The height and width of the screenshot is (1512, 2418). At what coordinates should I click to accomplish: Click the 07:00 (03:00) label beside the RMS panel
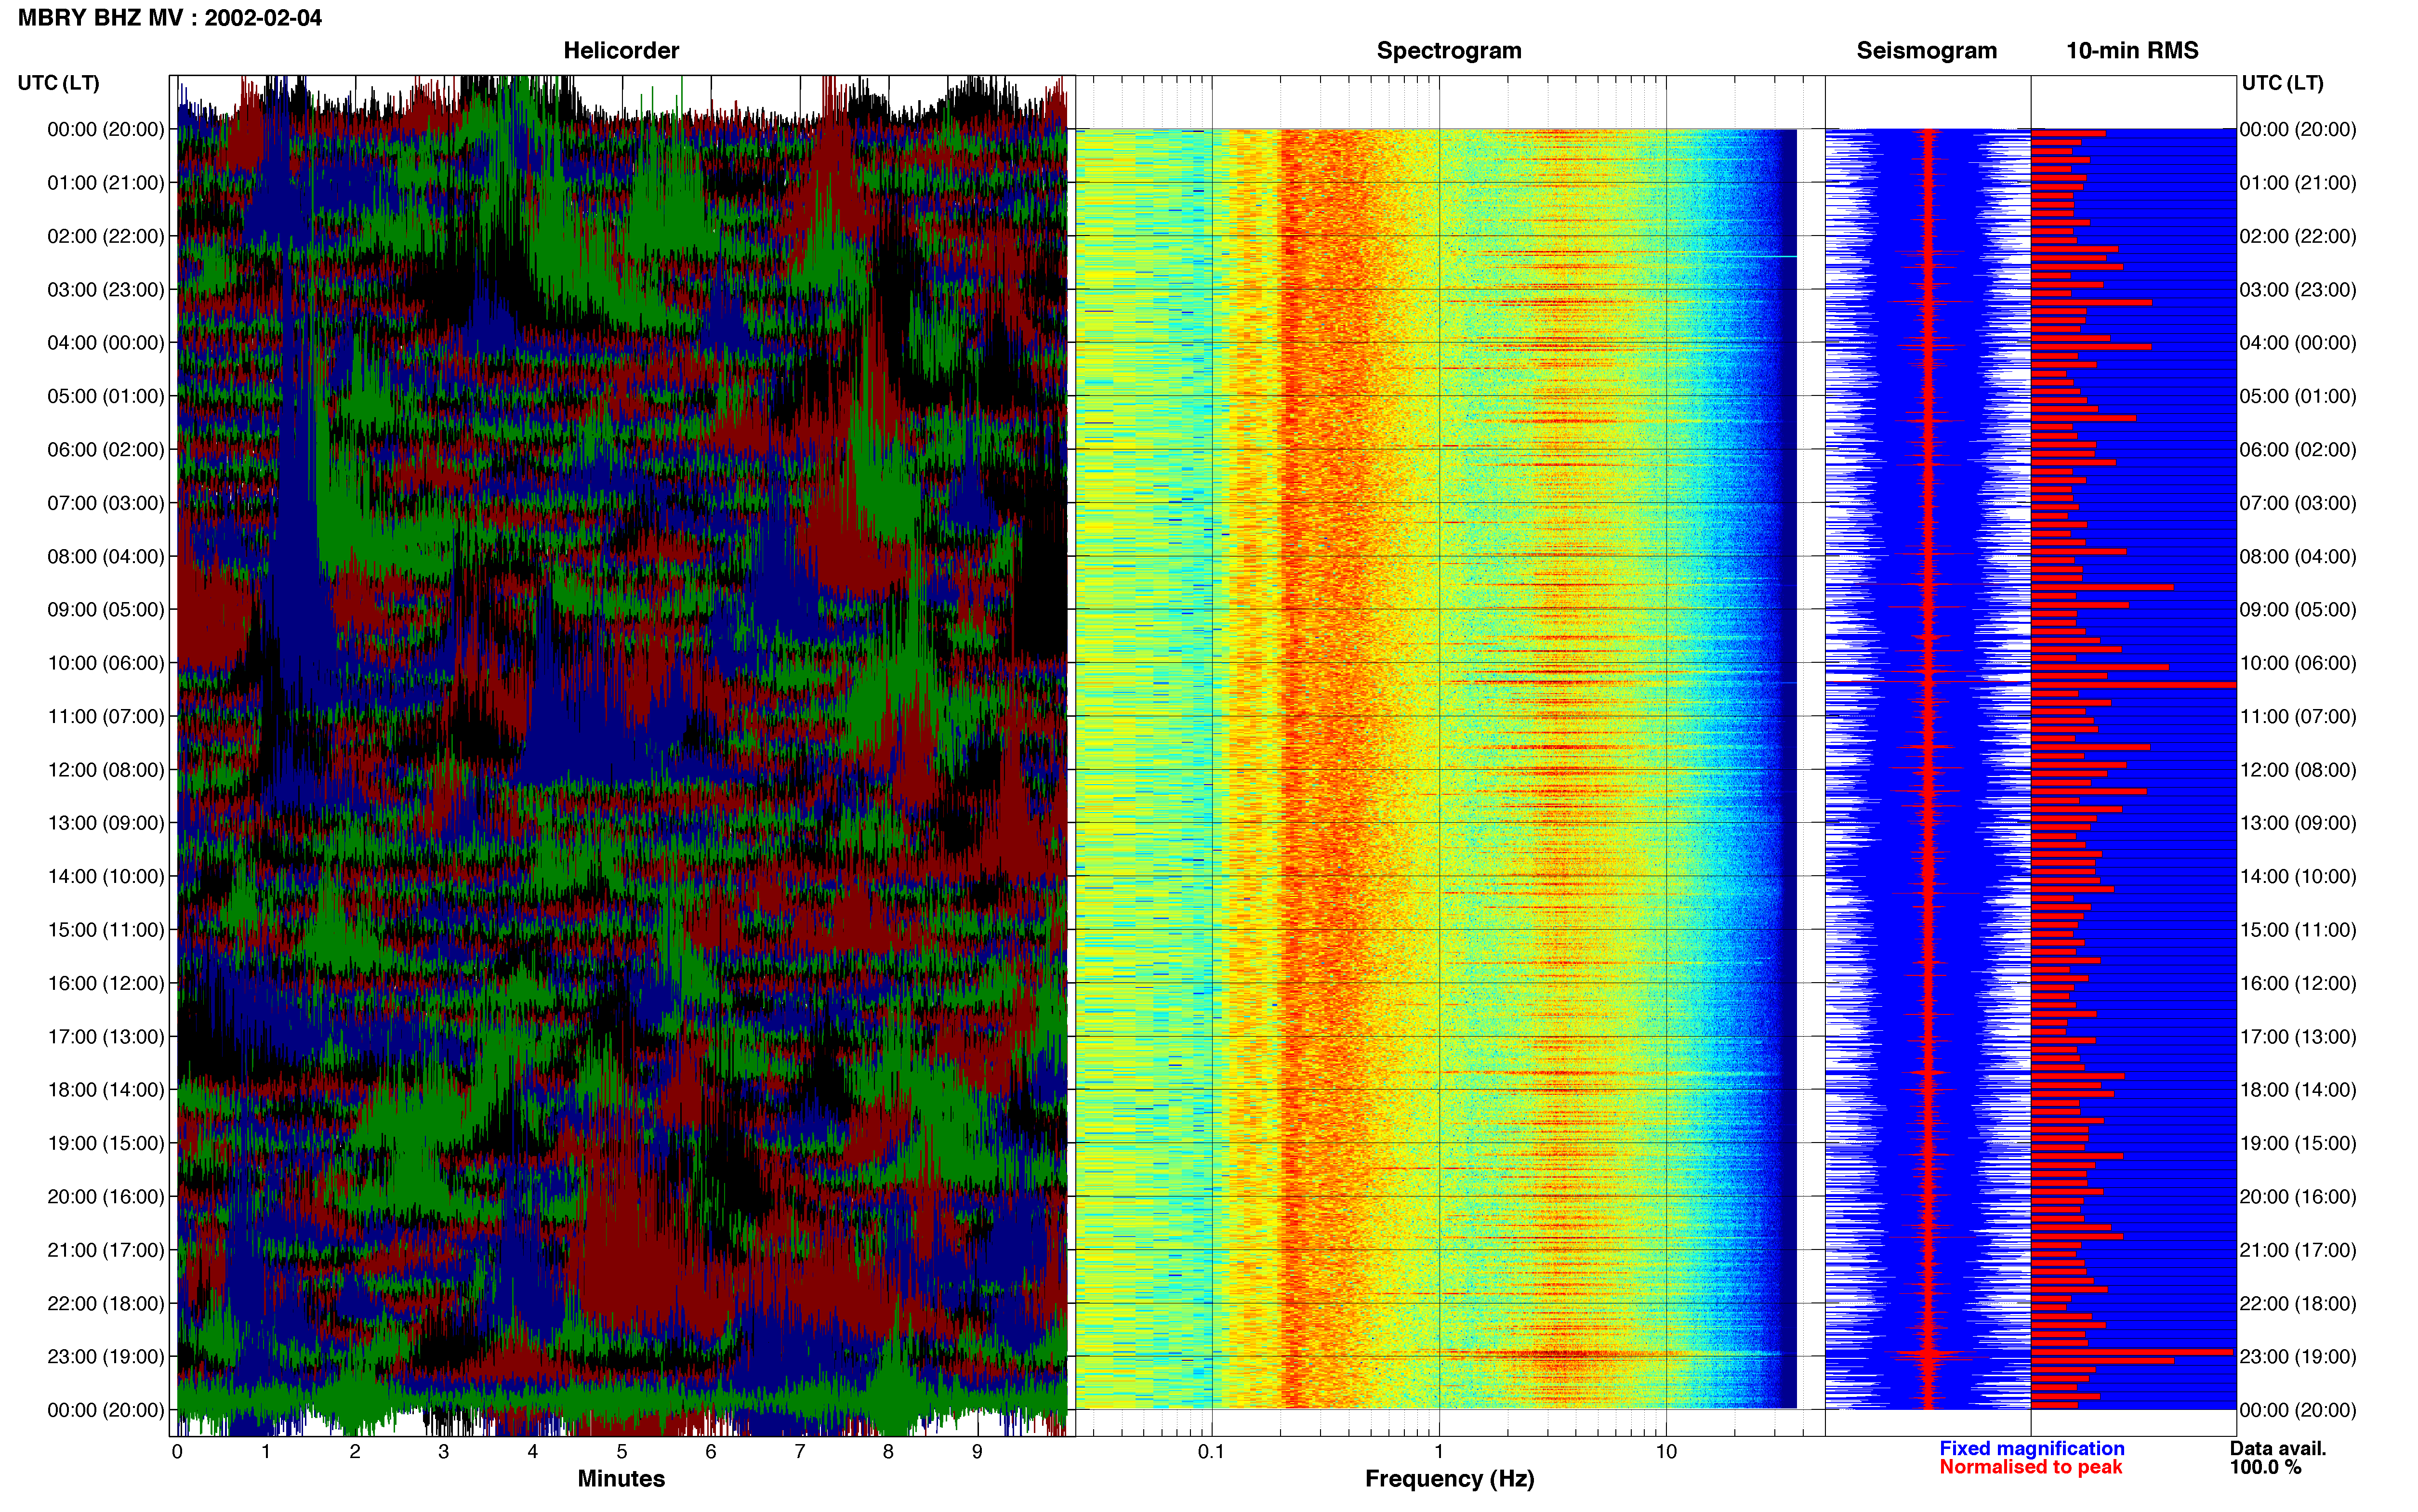[x=2298, y=503]
